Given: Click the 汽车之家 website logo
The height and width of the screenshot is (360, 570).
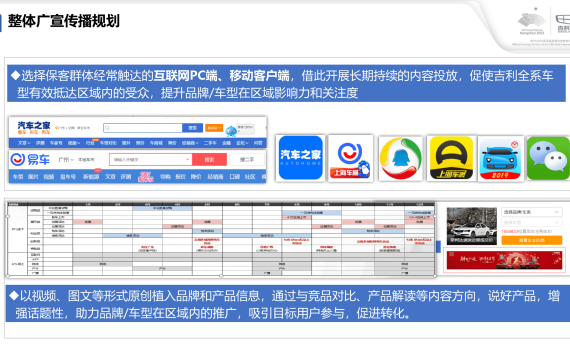Looking at the screenshot, I should [34, 127].
